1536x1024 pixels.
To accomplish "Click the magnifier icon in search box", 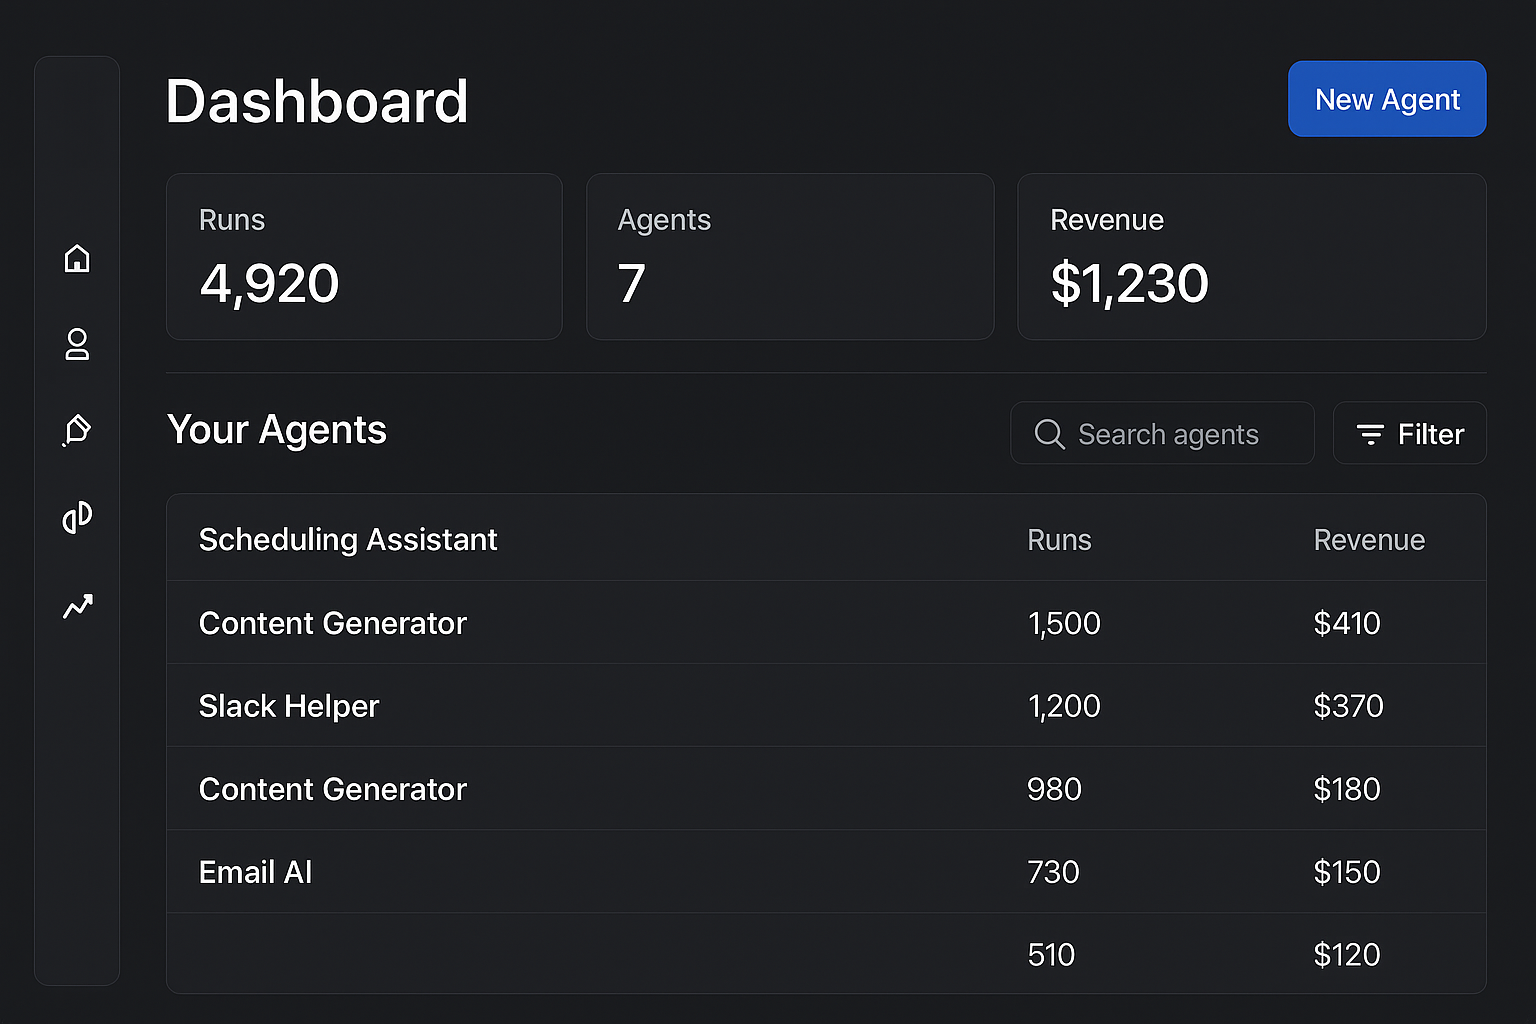I will (x=1049, y=434).
